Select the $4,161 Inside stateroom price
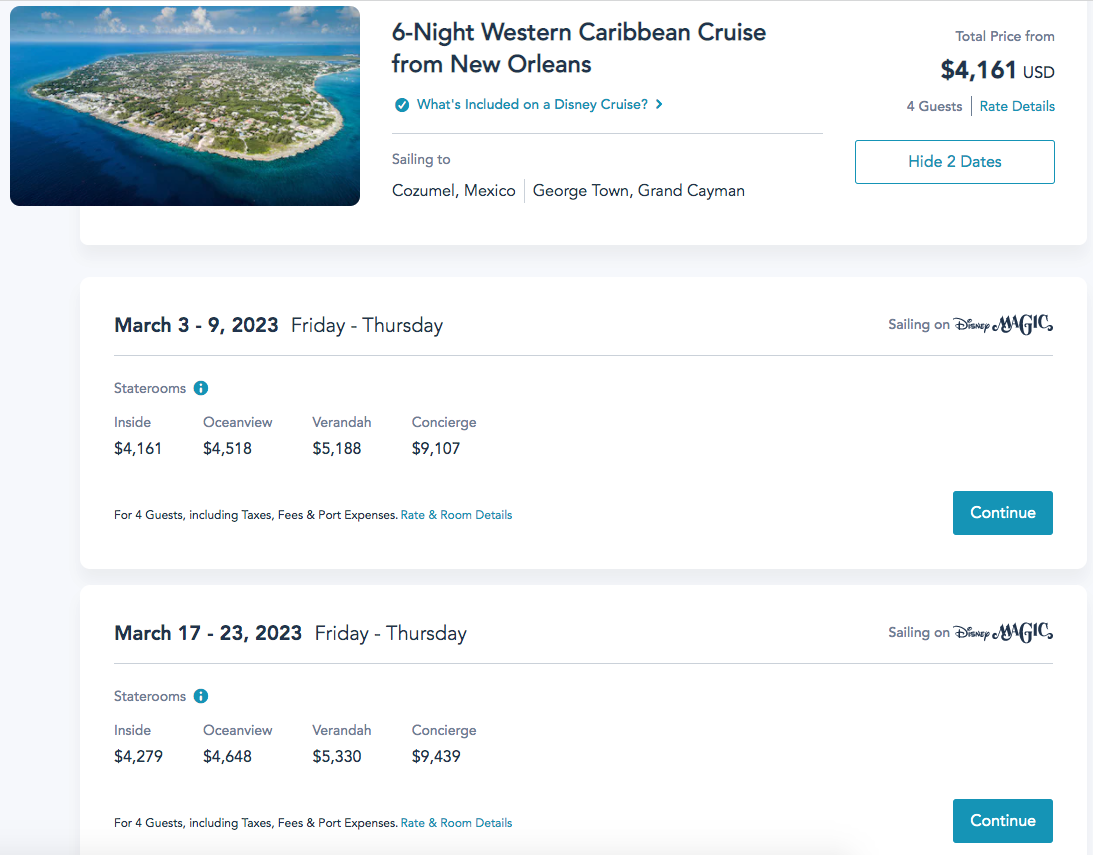This screenshot has height=855, width=1093. (x=138, y=448)
